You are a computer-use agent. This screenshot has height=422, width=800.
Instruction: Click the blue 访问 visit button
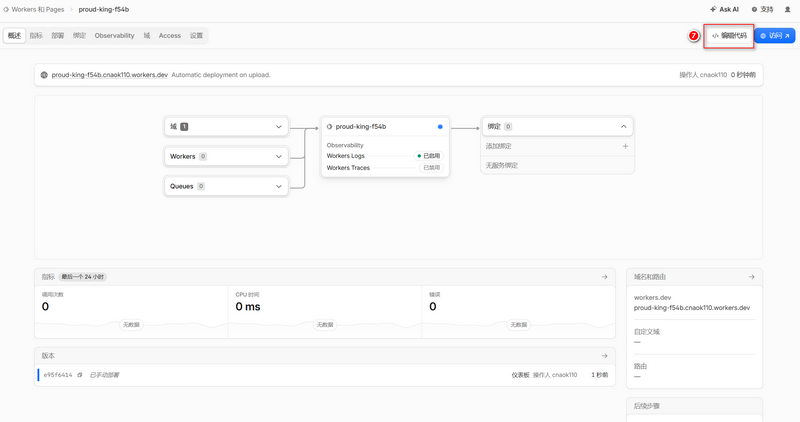pos(774,36)
